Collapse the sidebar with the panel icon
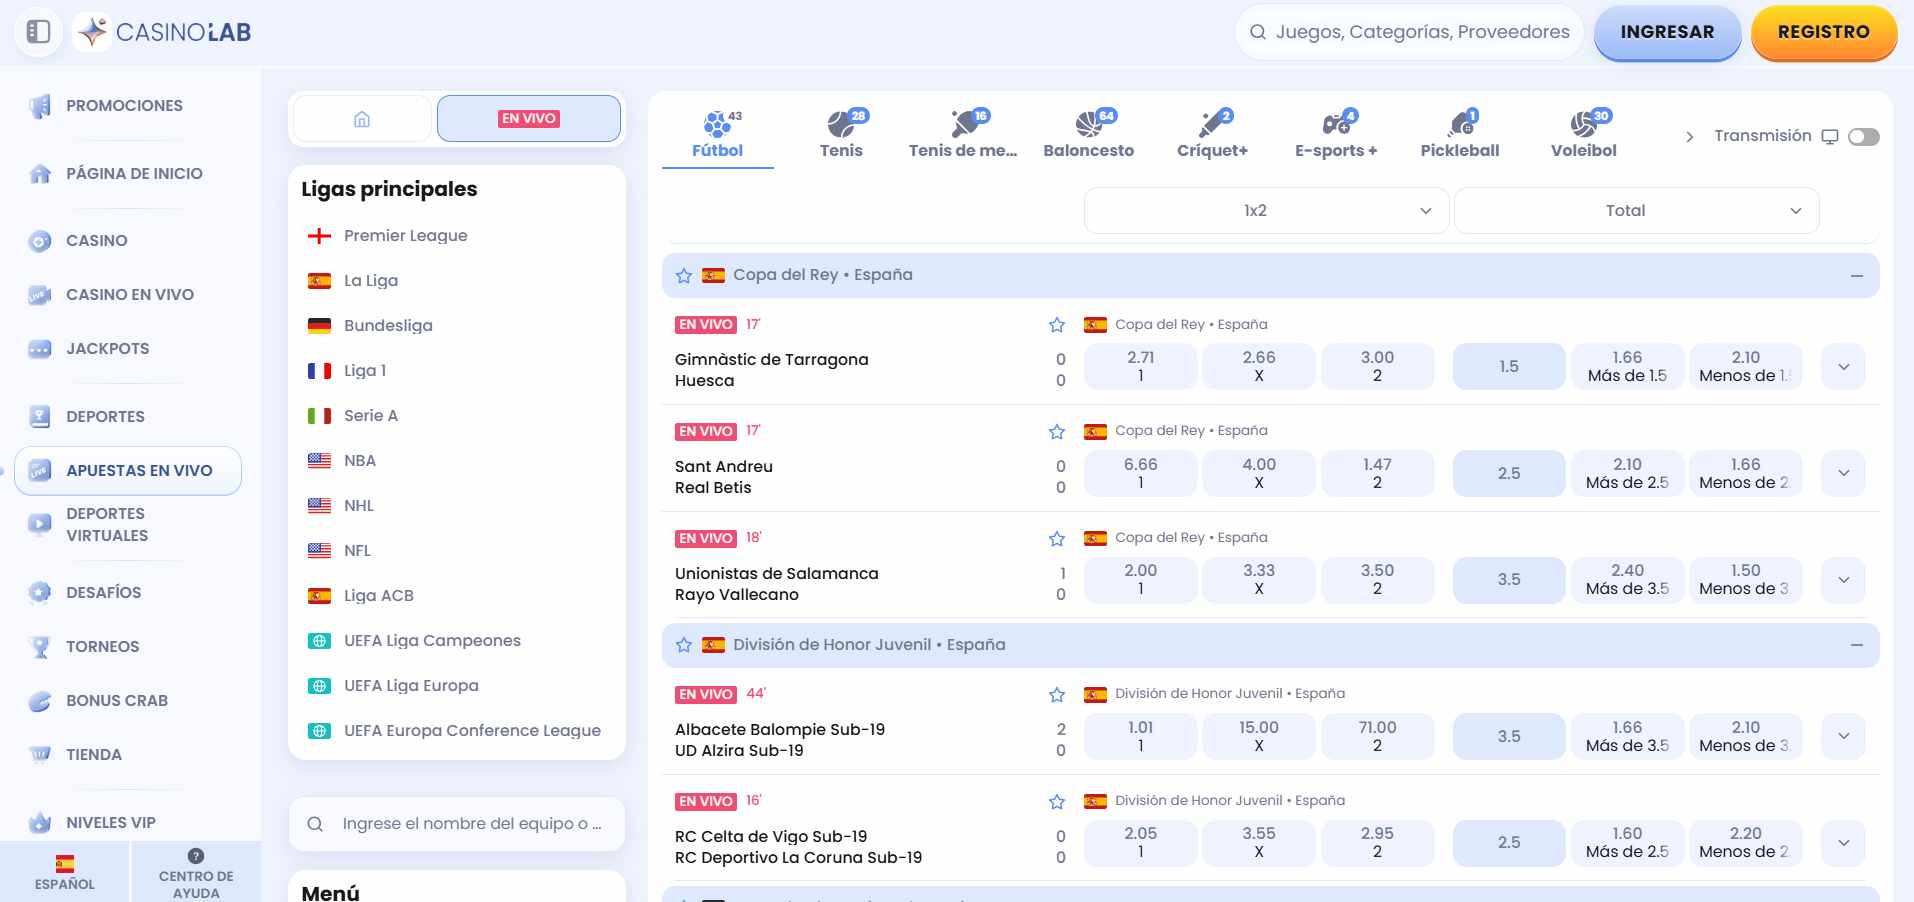The height and width of the screenshot is (902, 1914). tap(38, 32)
